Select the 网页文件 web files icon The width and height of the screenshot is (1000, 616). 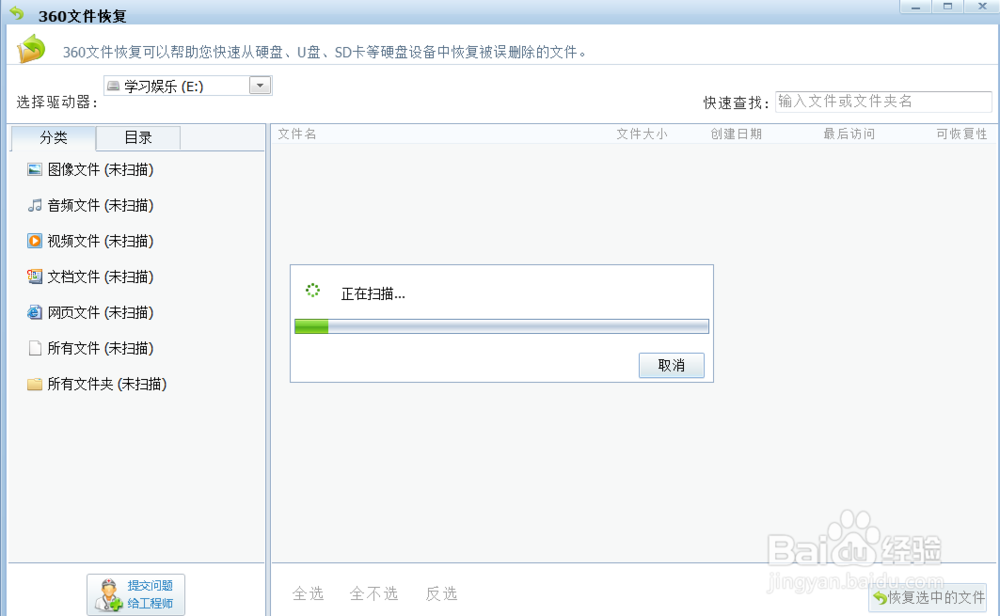tap(33, 312)
